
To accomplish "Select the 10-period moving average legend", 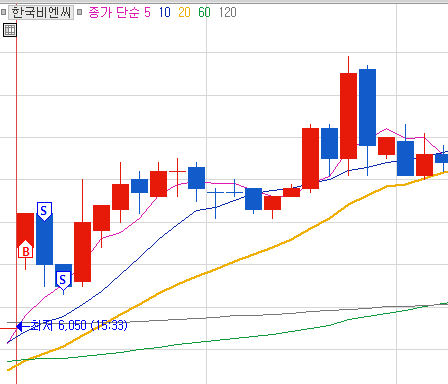I will tap(165, 13).
